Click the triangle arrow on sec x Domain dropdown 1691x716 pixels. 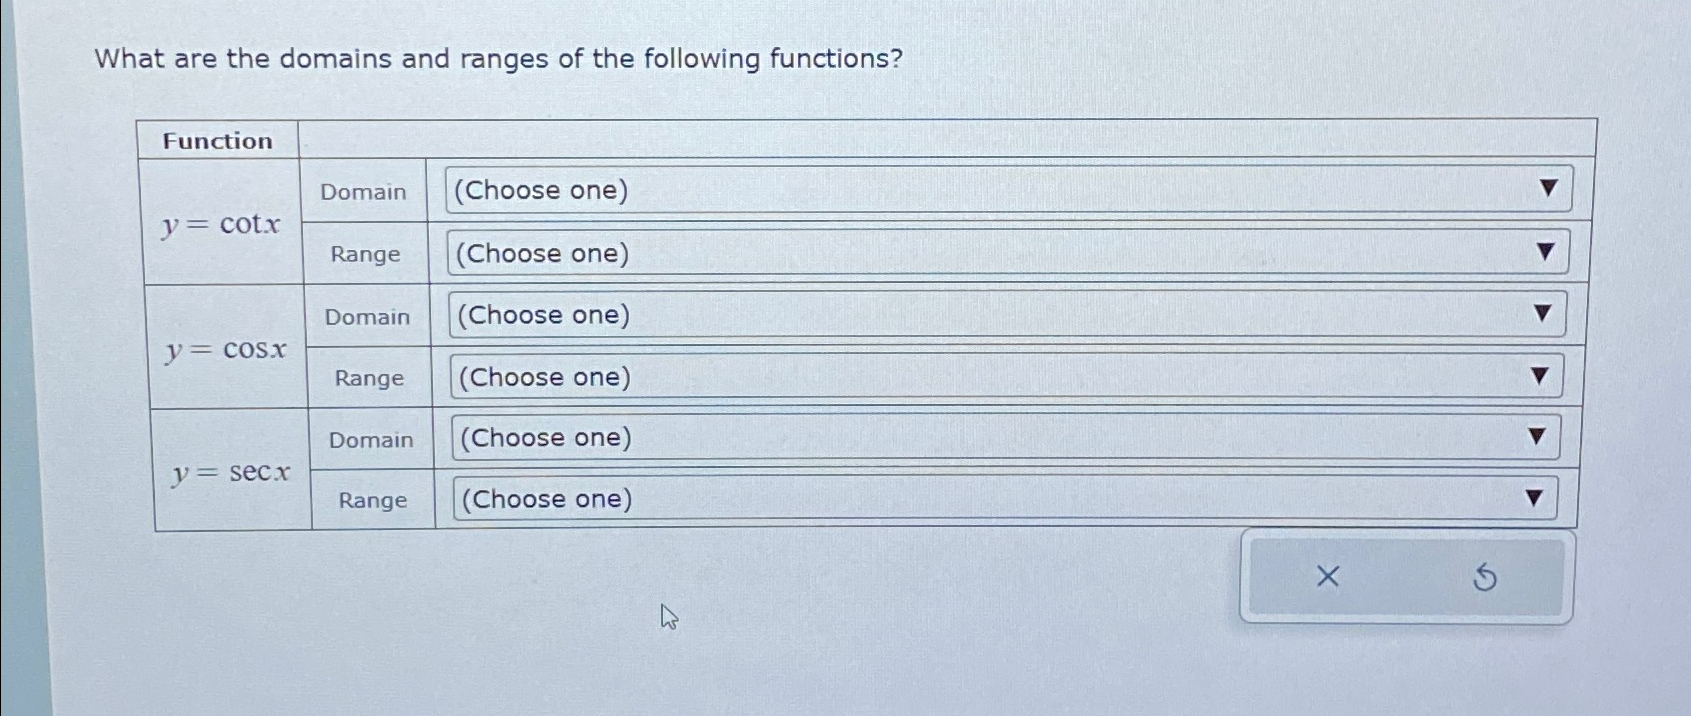point(1536,436)
